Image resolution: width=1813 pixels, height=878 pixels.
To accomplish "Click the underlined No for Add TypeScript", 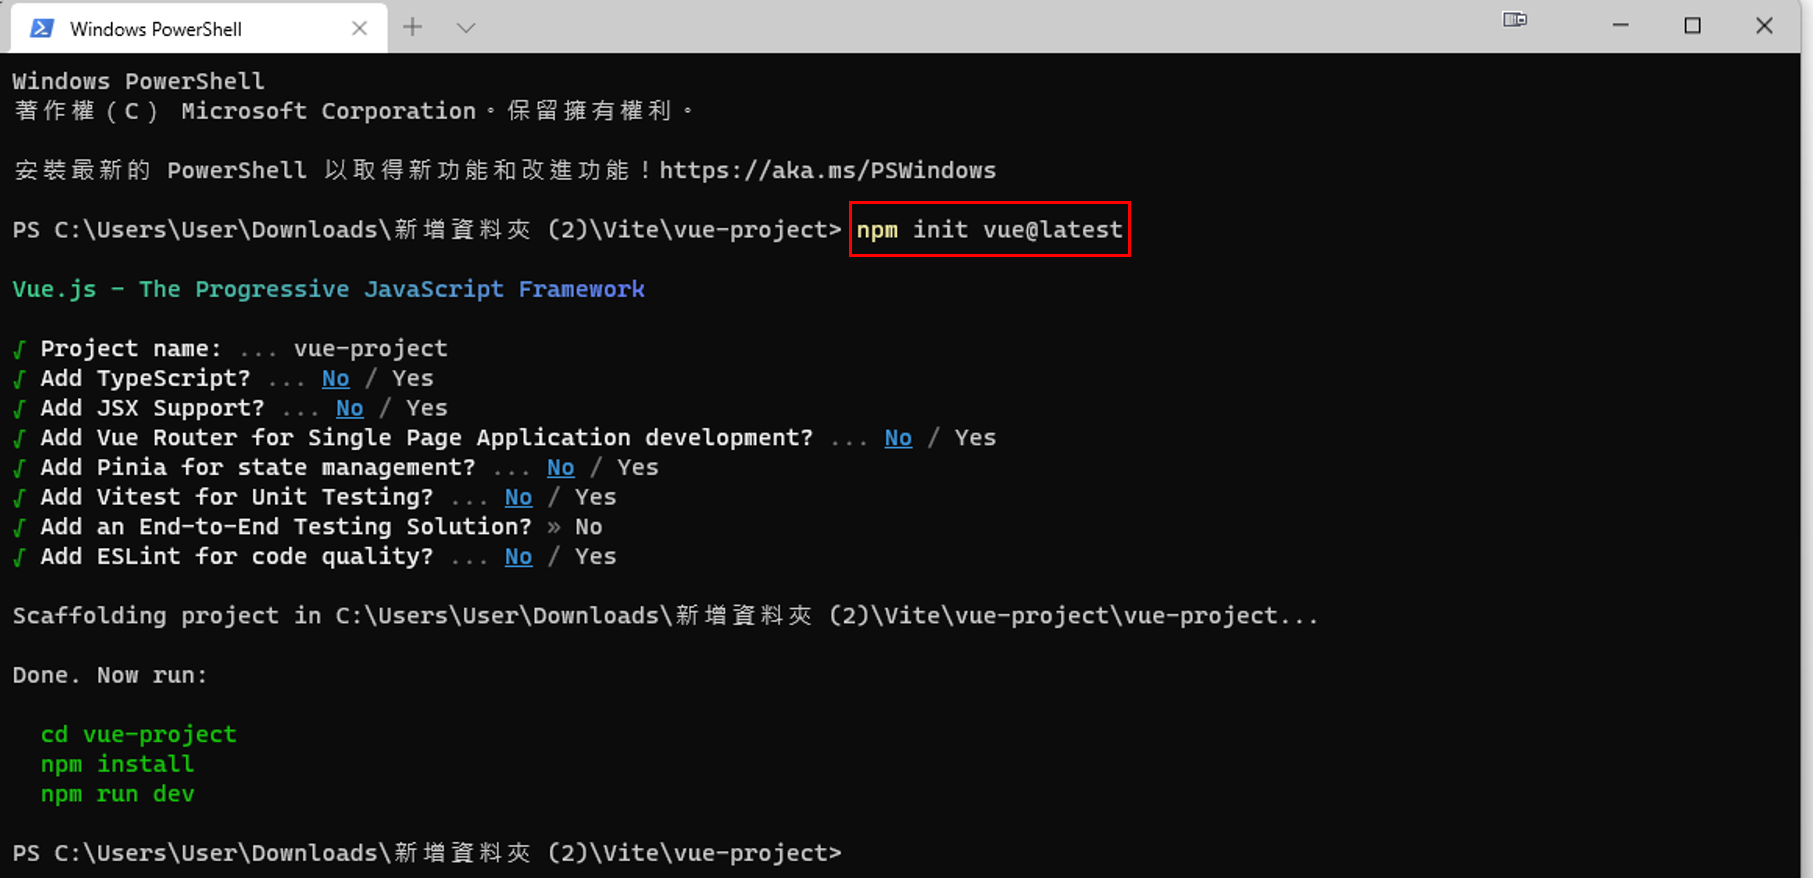I will 335,379.
